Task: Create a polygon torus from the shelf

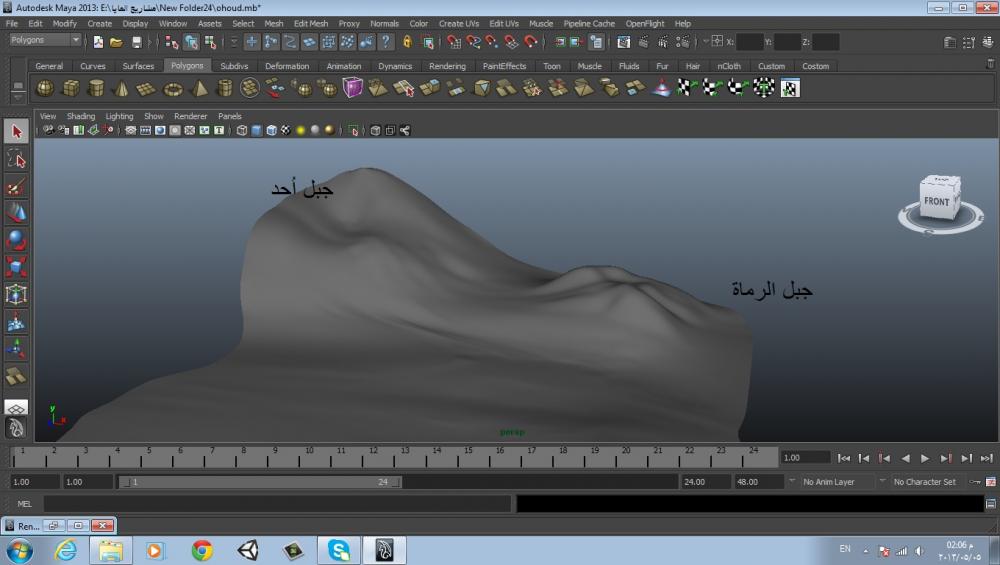Action: coord(173,88)
